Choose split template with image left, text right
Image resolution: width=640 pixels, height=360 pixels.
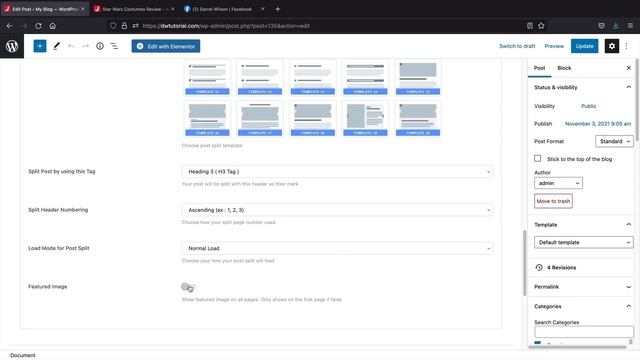tap(365, 119)
